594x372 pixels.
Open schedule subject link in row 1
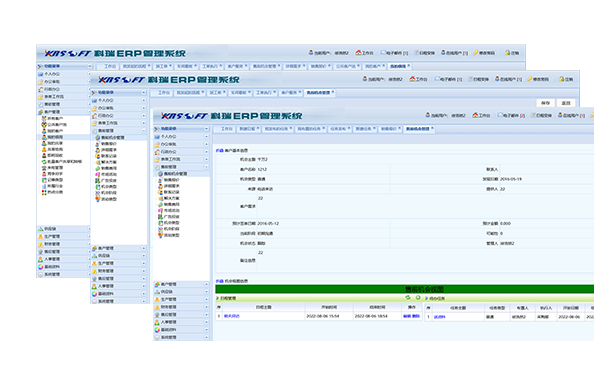coord(231,316)
